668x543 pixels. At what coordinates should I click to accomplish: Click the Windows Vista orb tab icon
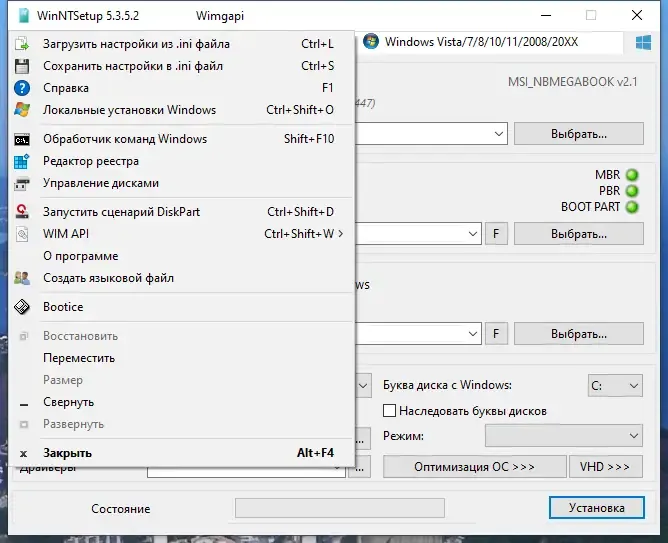(371, 42)
